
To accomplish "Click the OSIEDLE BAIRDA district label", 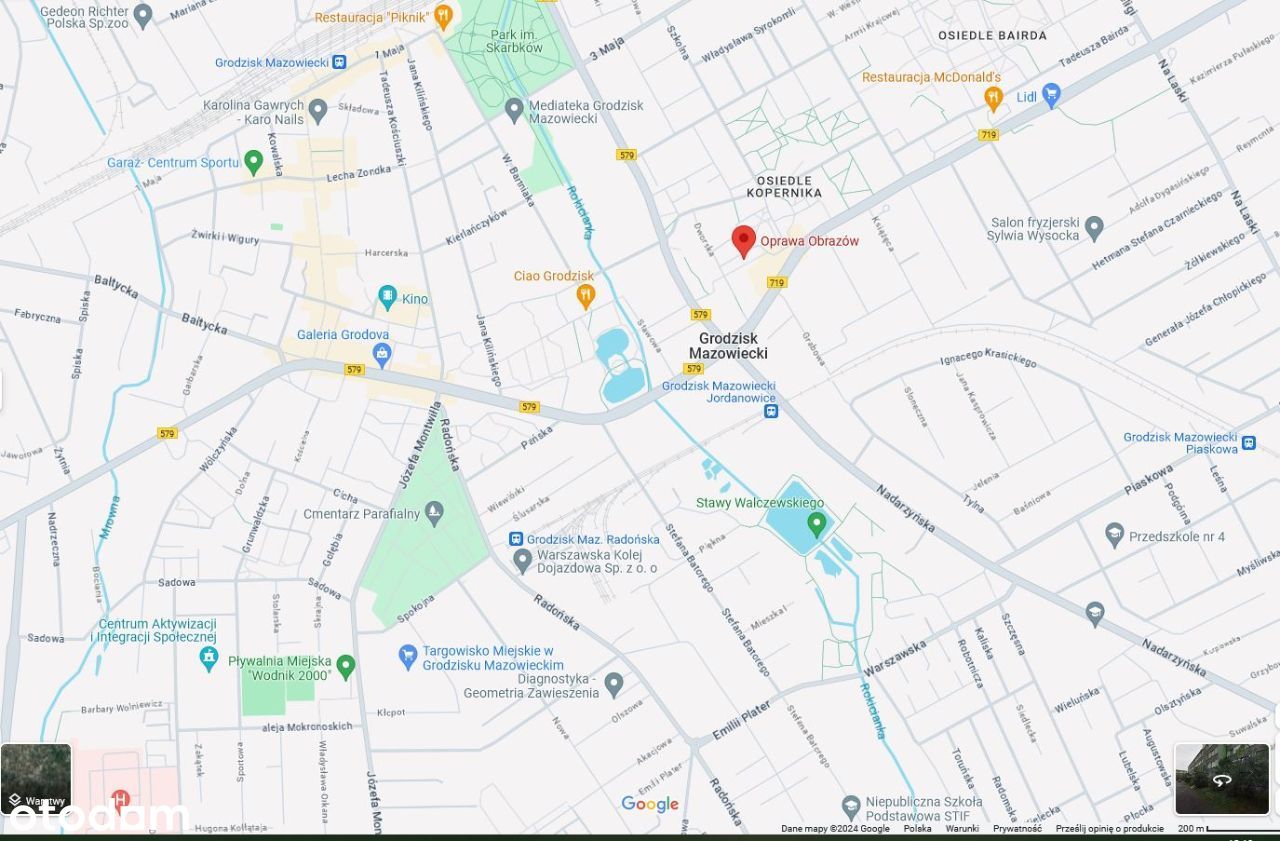I will (x=992, y=35).
